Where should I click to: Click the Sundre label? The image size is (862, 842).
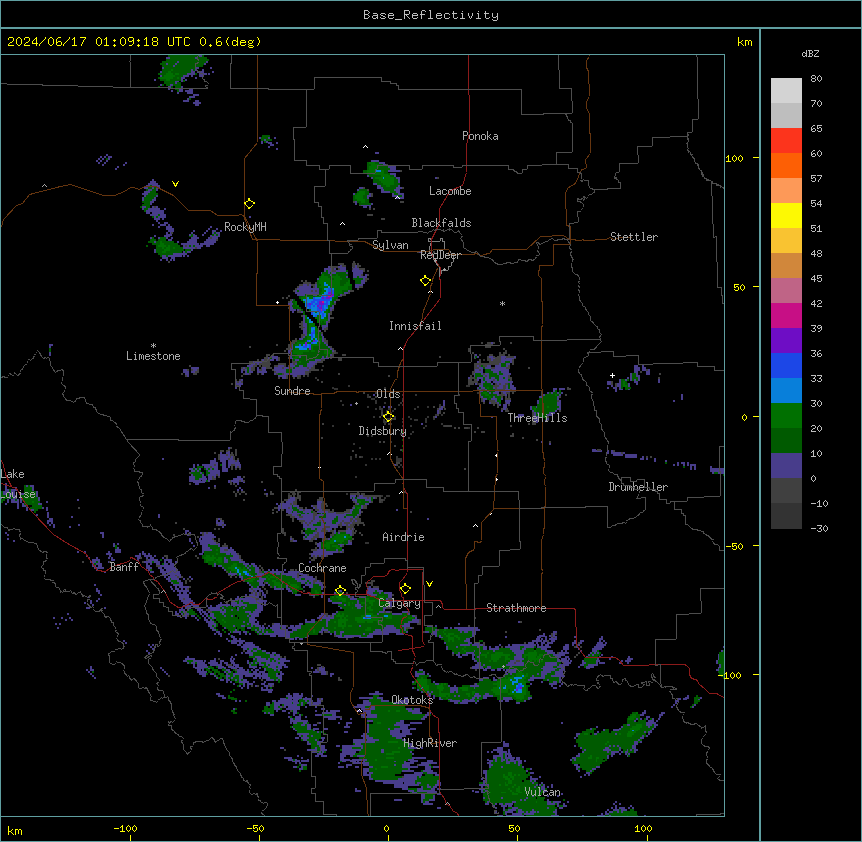(292, 391)
